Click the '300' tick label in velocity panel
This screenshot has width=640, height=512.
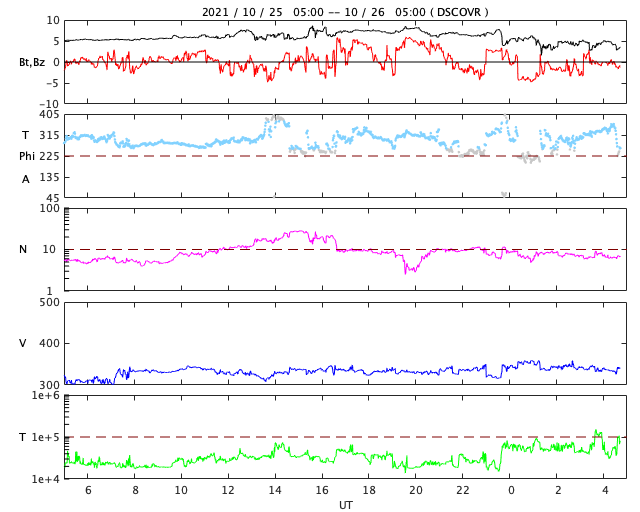click(x=49, y=385)
